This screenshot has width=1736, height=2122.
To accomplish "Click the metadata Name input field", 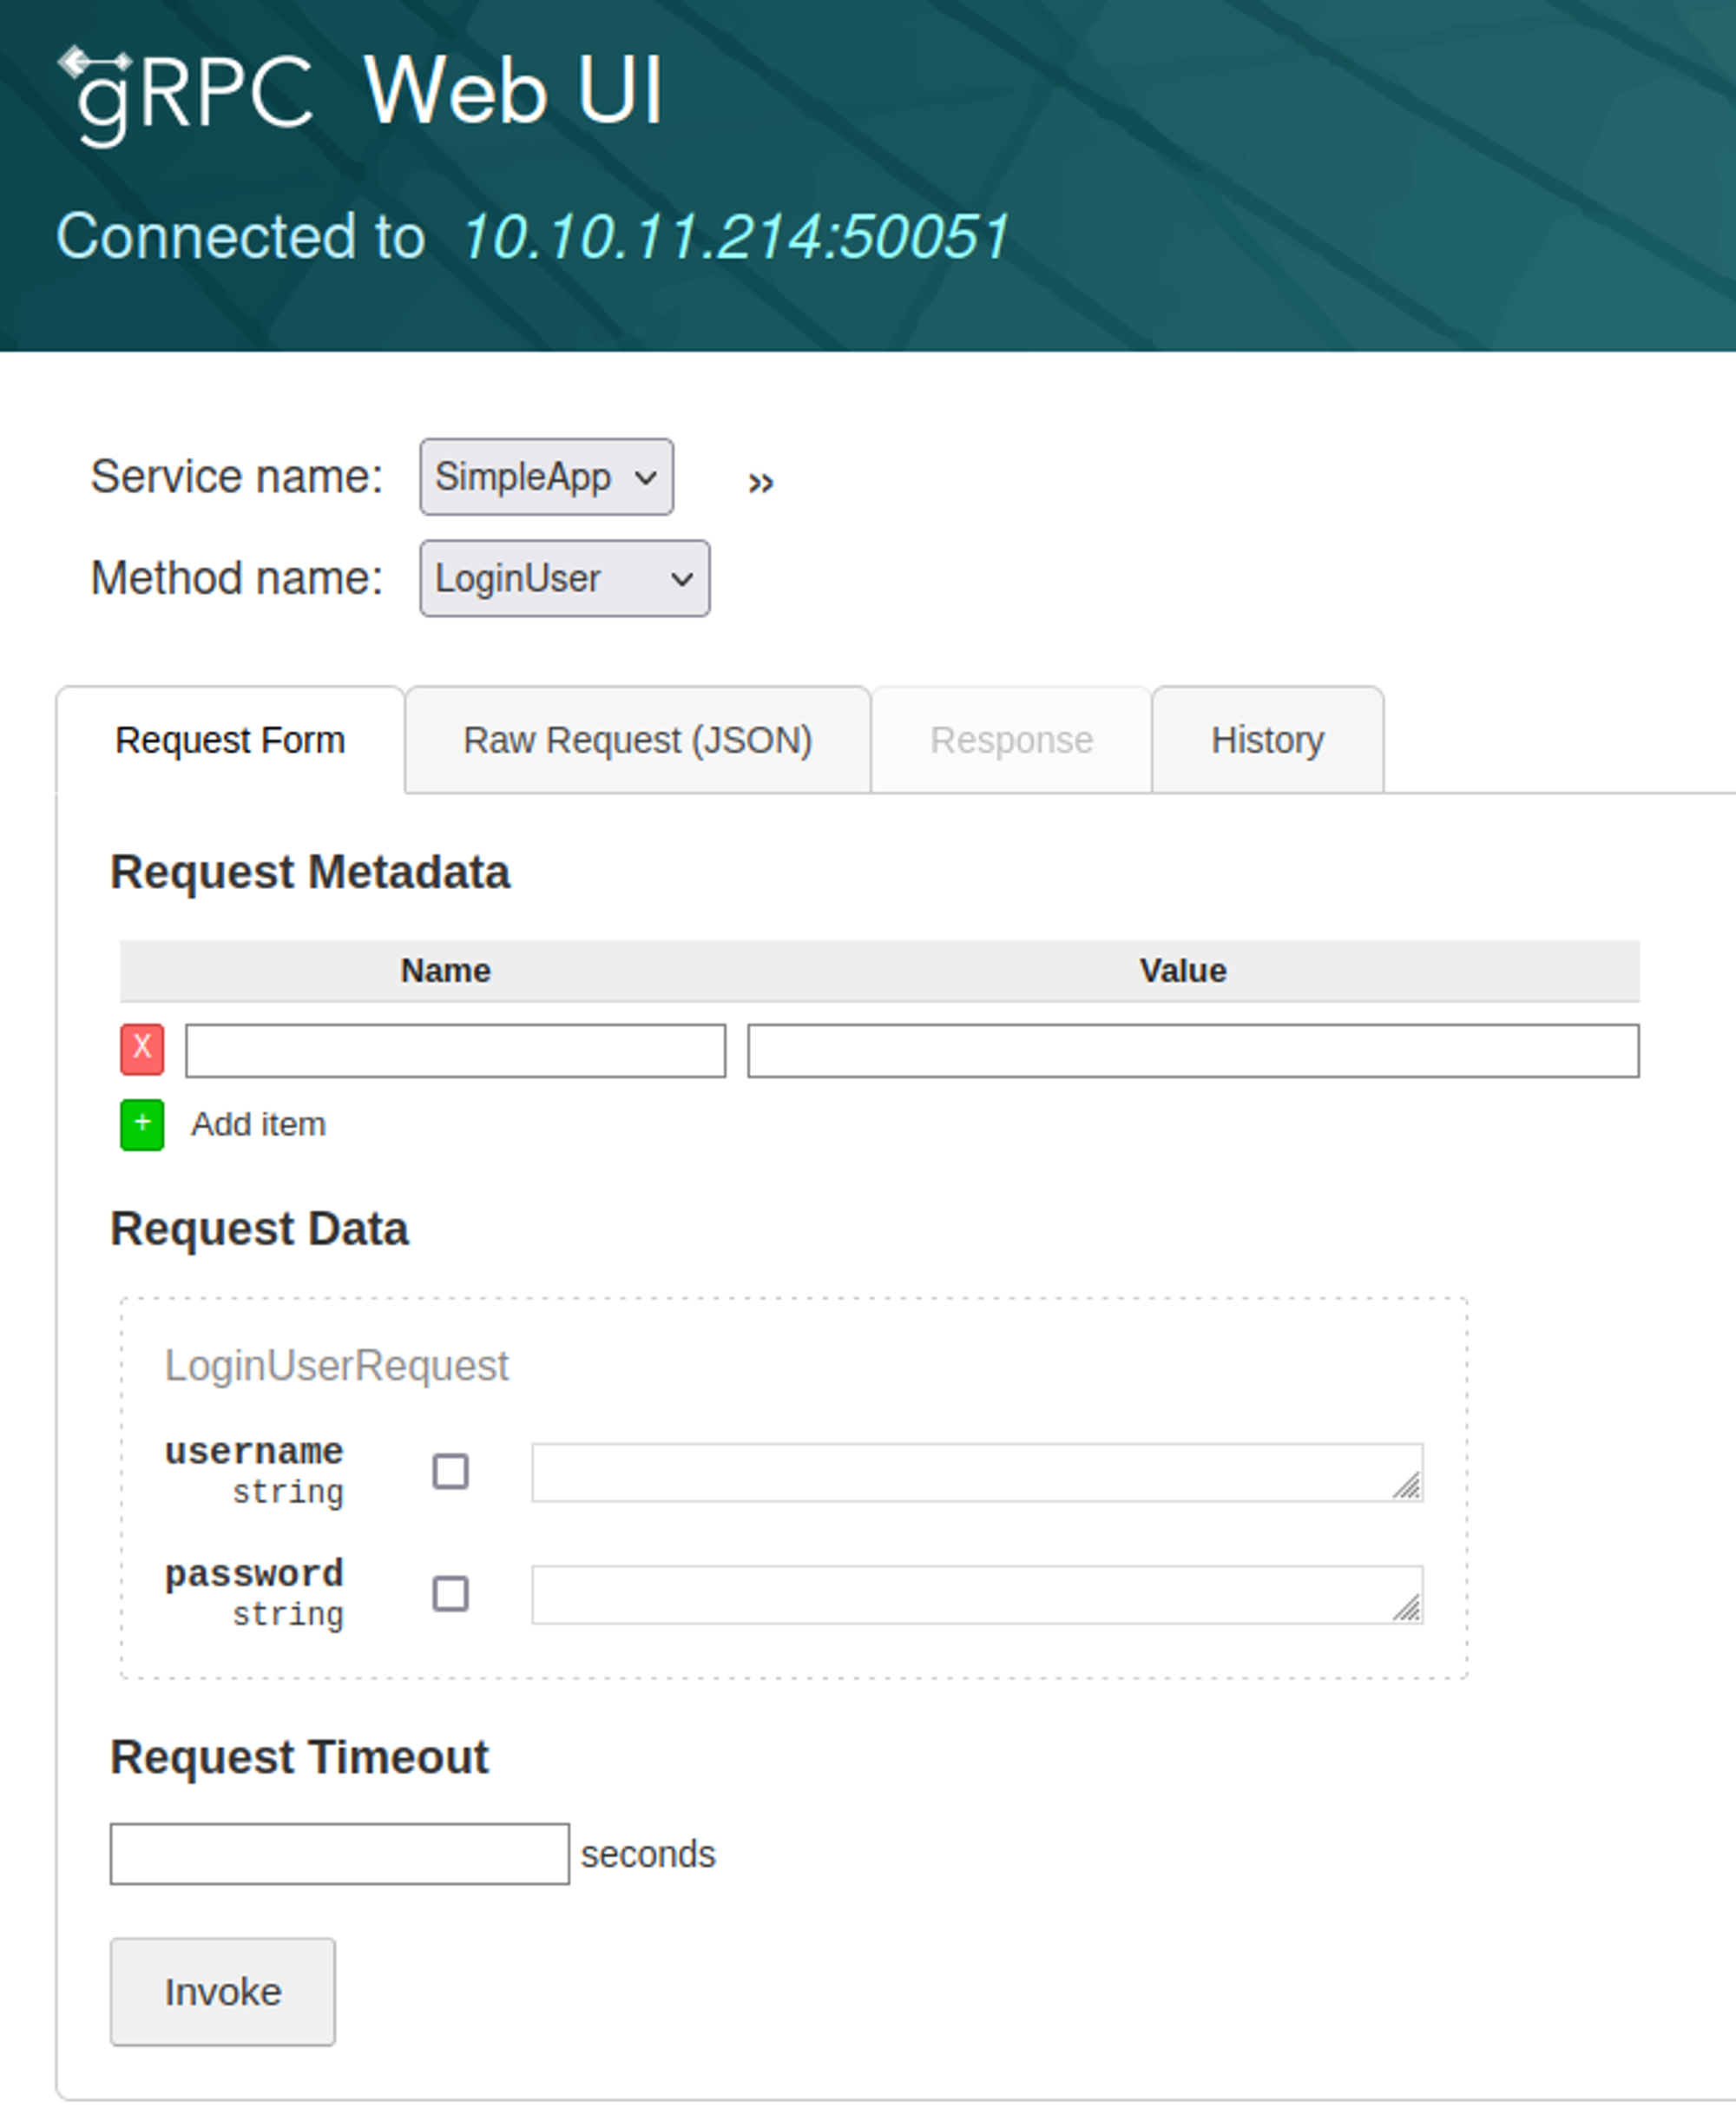I will (455, 1050).
